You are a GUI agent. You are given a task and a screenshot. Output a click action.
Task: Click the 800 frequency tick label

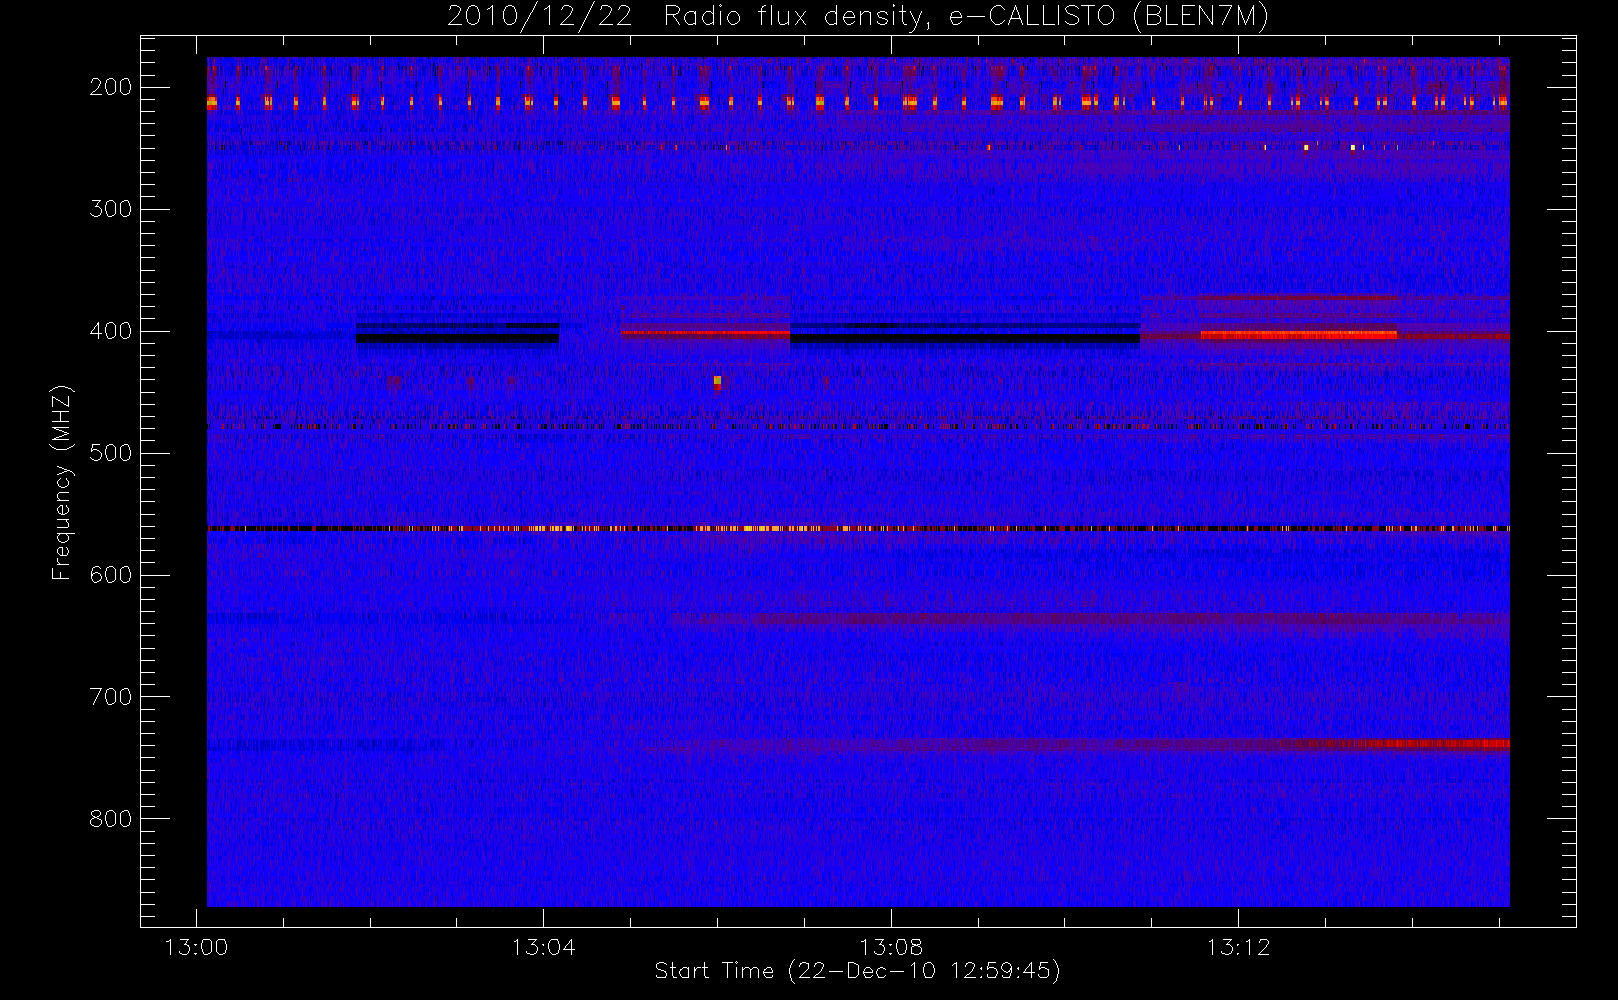(110, 819)
